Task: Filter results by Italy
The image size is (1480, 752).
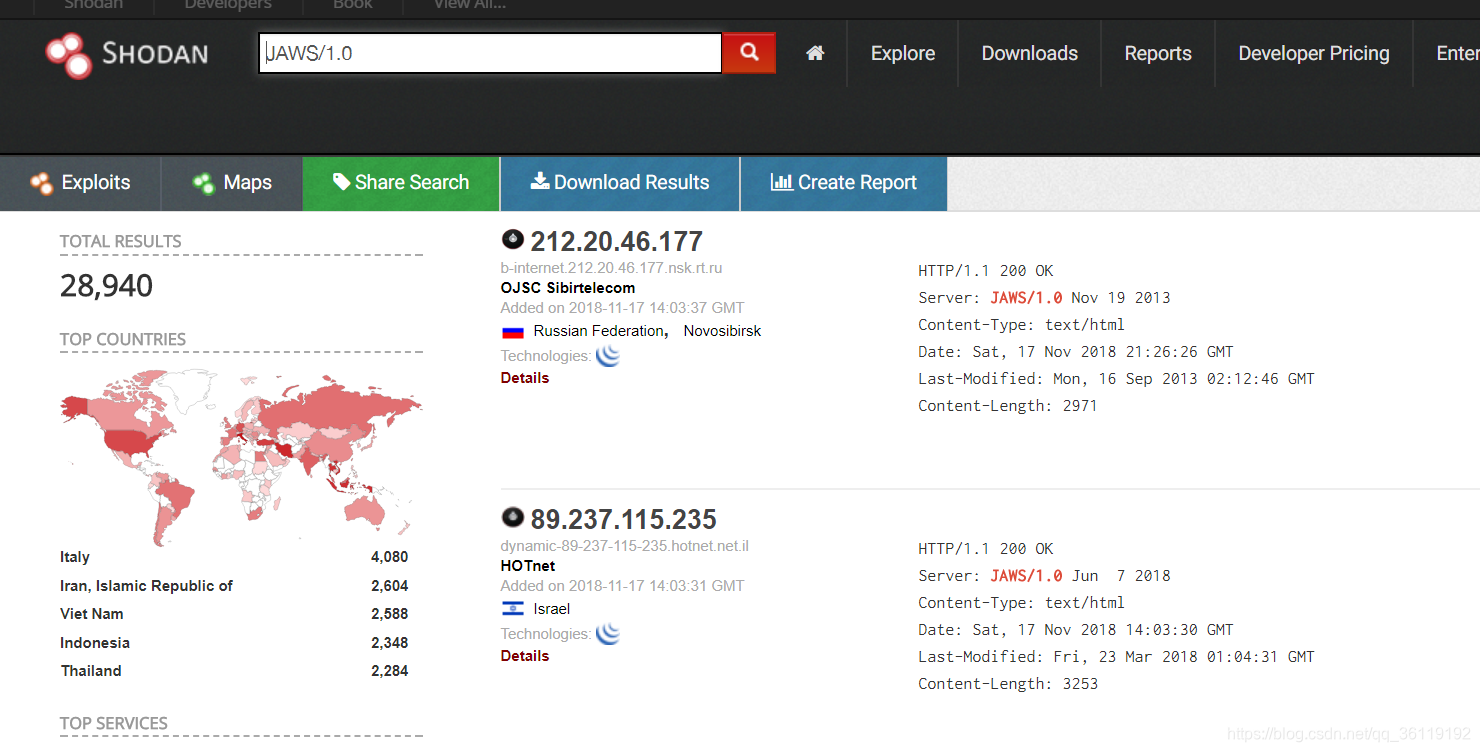Action: 75,557
